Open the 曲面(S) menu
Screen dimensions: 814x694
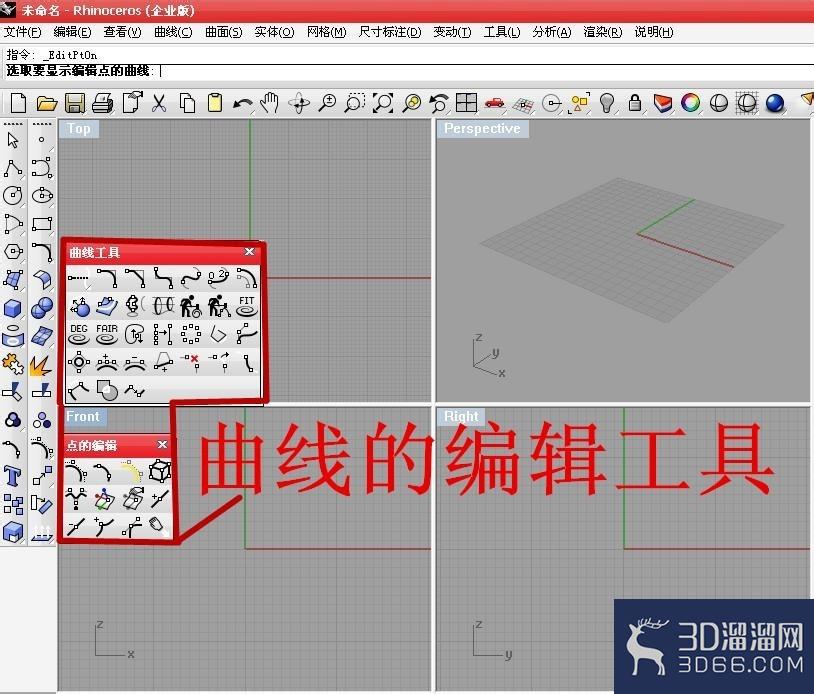[223, 32]
